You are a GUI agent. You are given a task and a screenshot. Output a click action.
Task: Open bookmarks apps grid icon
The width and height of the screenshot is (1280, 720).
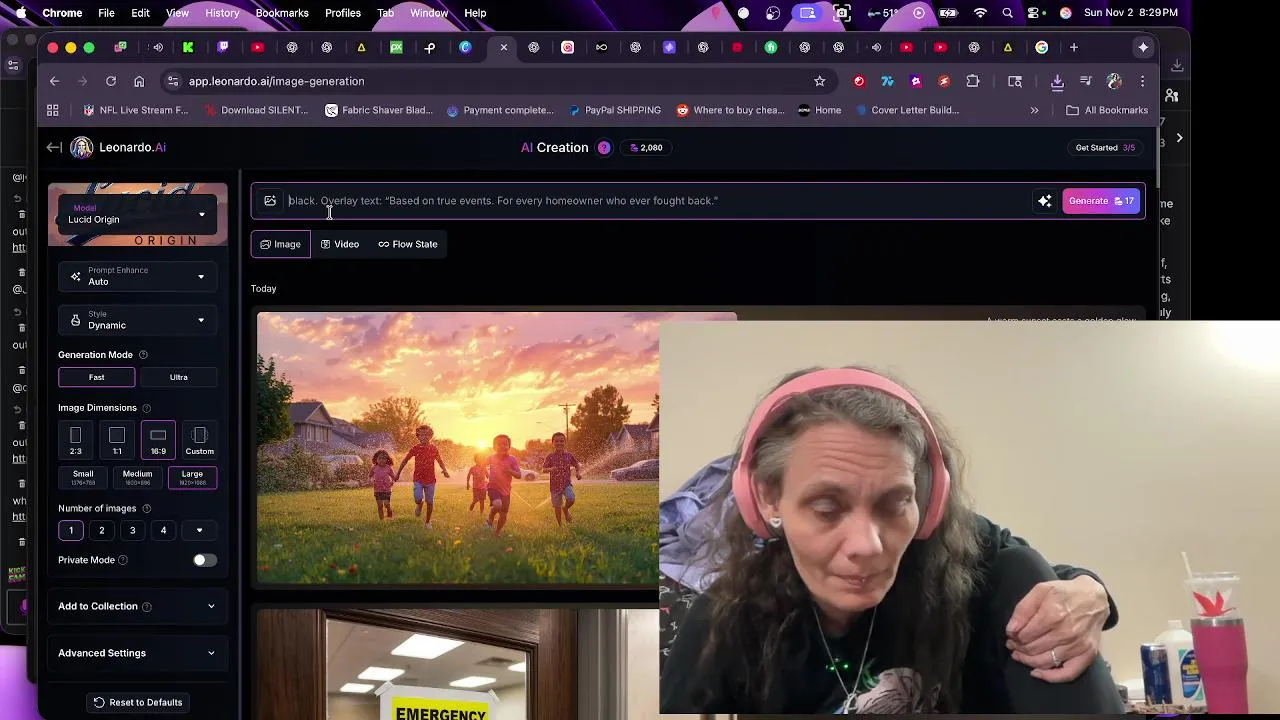pyautogui.click(x=53, y=110)
